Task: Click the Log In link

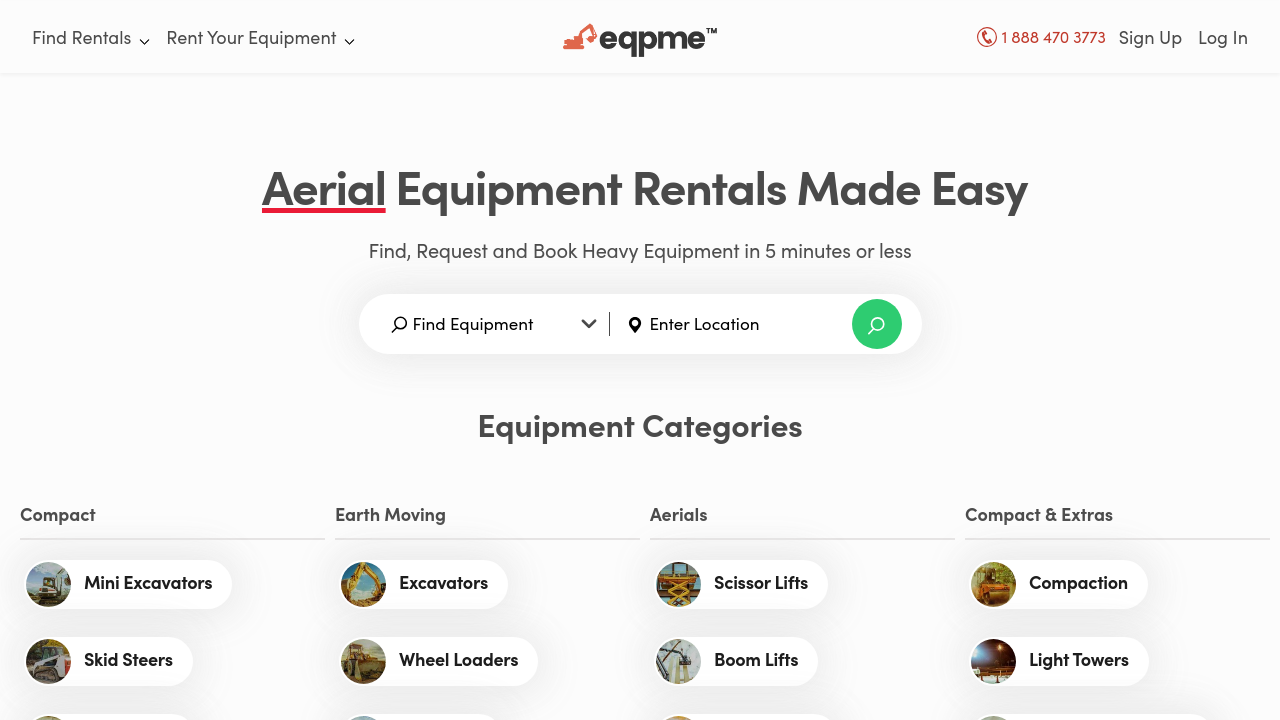Action: (1222, 38)
